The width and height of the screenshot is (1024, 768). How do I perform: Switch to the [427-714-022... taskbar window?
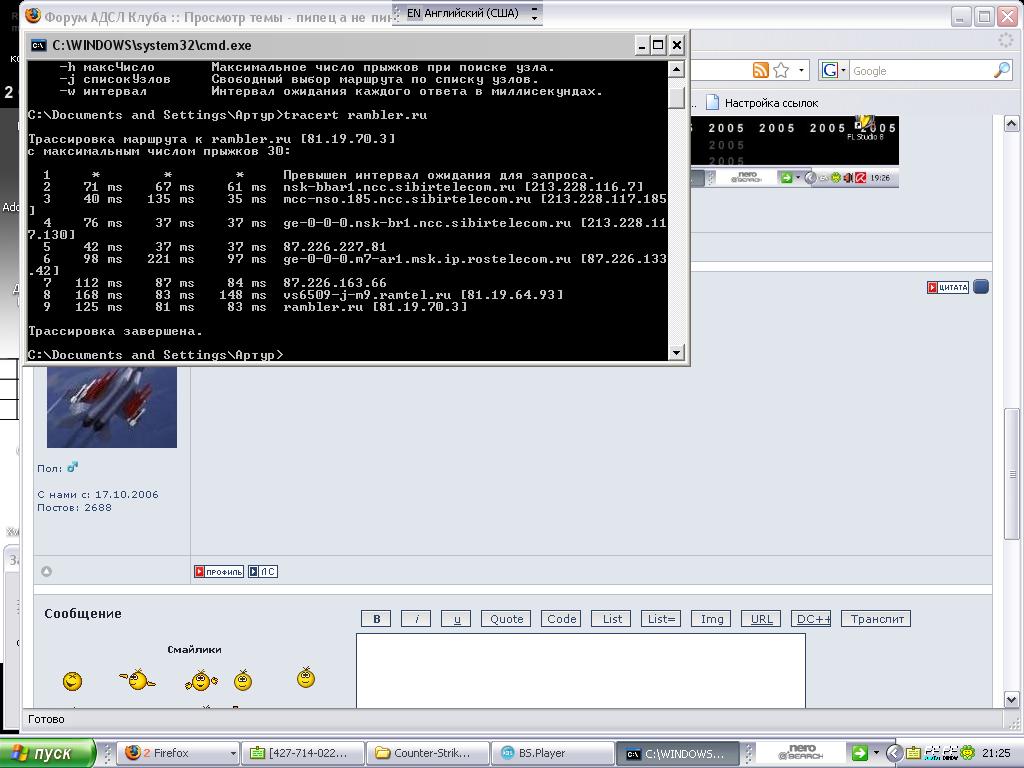(302, 753)
